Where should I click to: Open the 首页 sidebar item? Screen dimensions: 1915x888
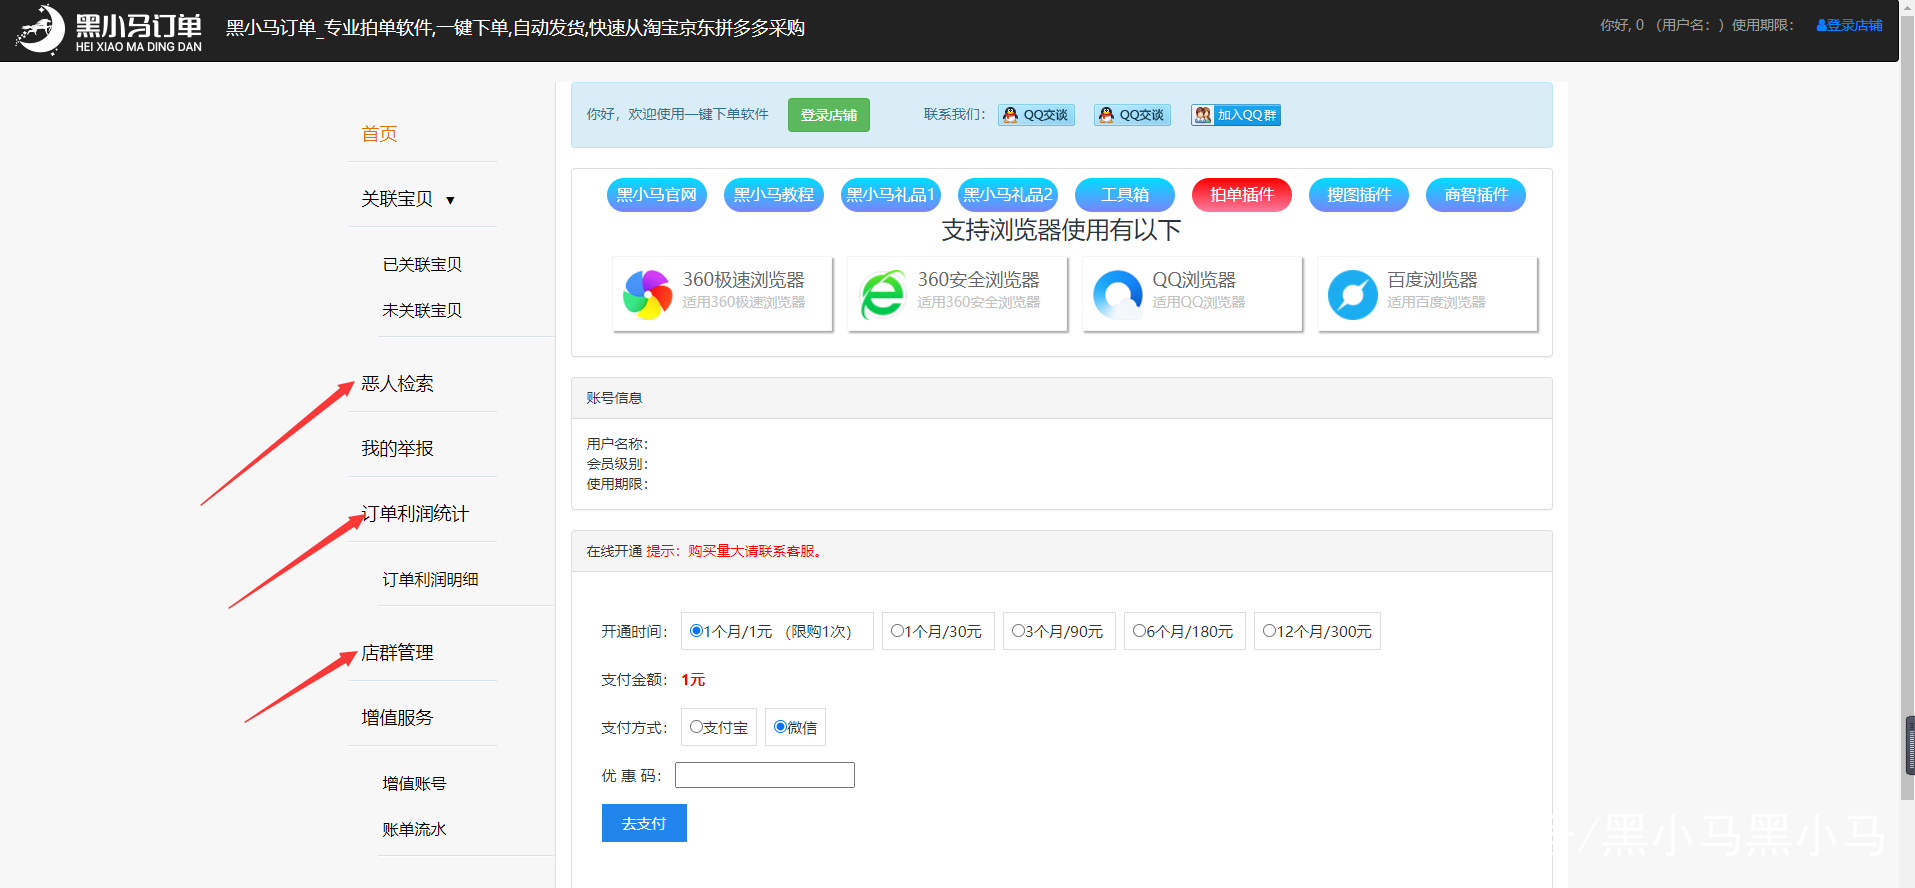(379, 134)
